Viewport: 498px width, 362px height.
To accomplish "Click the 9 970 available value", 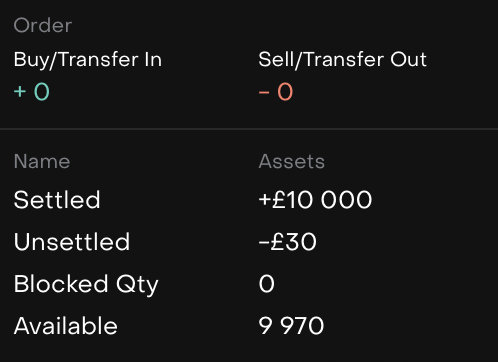I will pos(291,326).
